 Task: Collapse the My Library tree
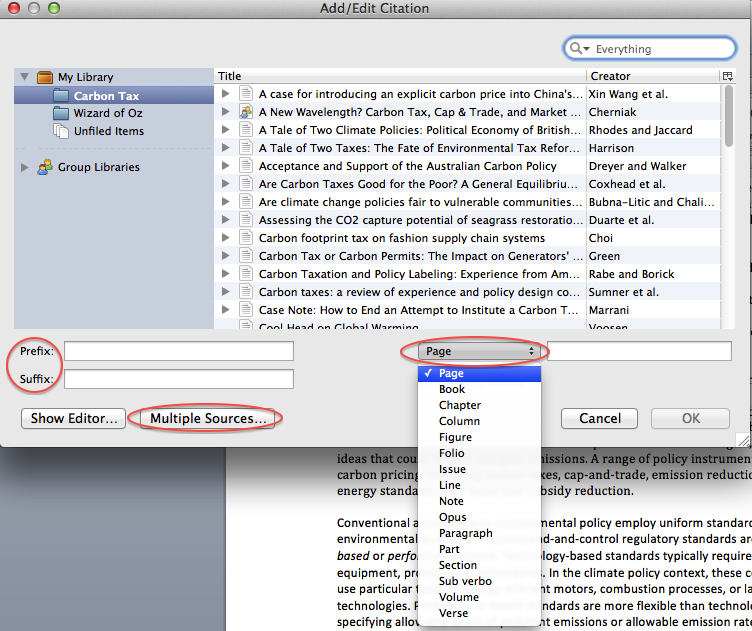click(24, 77)
